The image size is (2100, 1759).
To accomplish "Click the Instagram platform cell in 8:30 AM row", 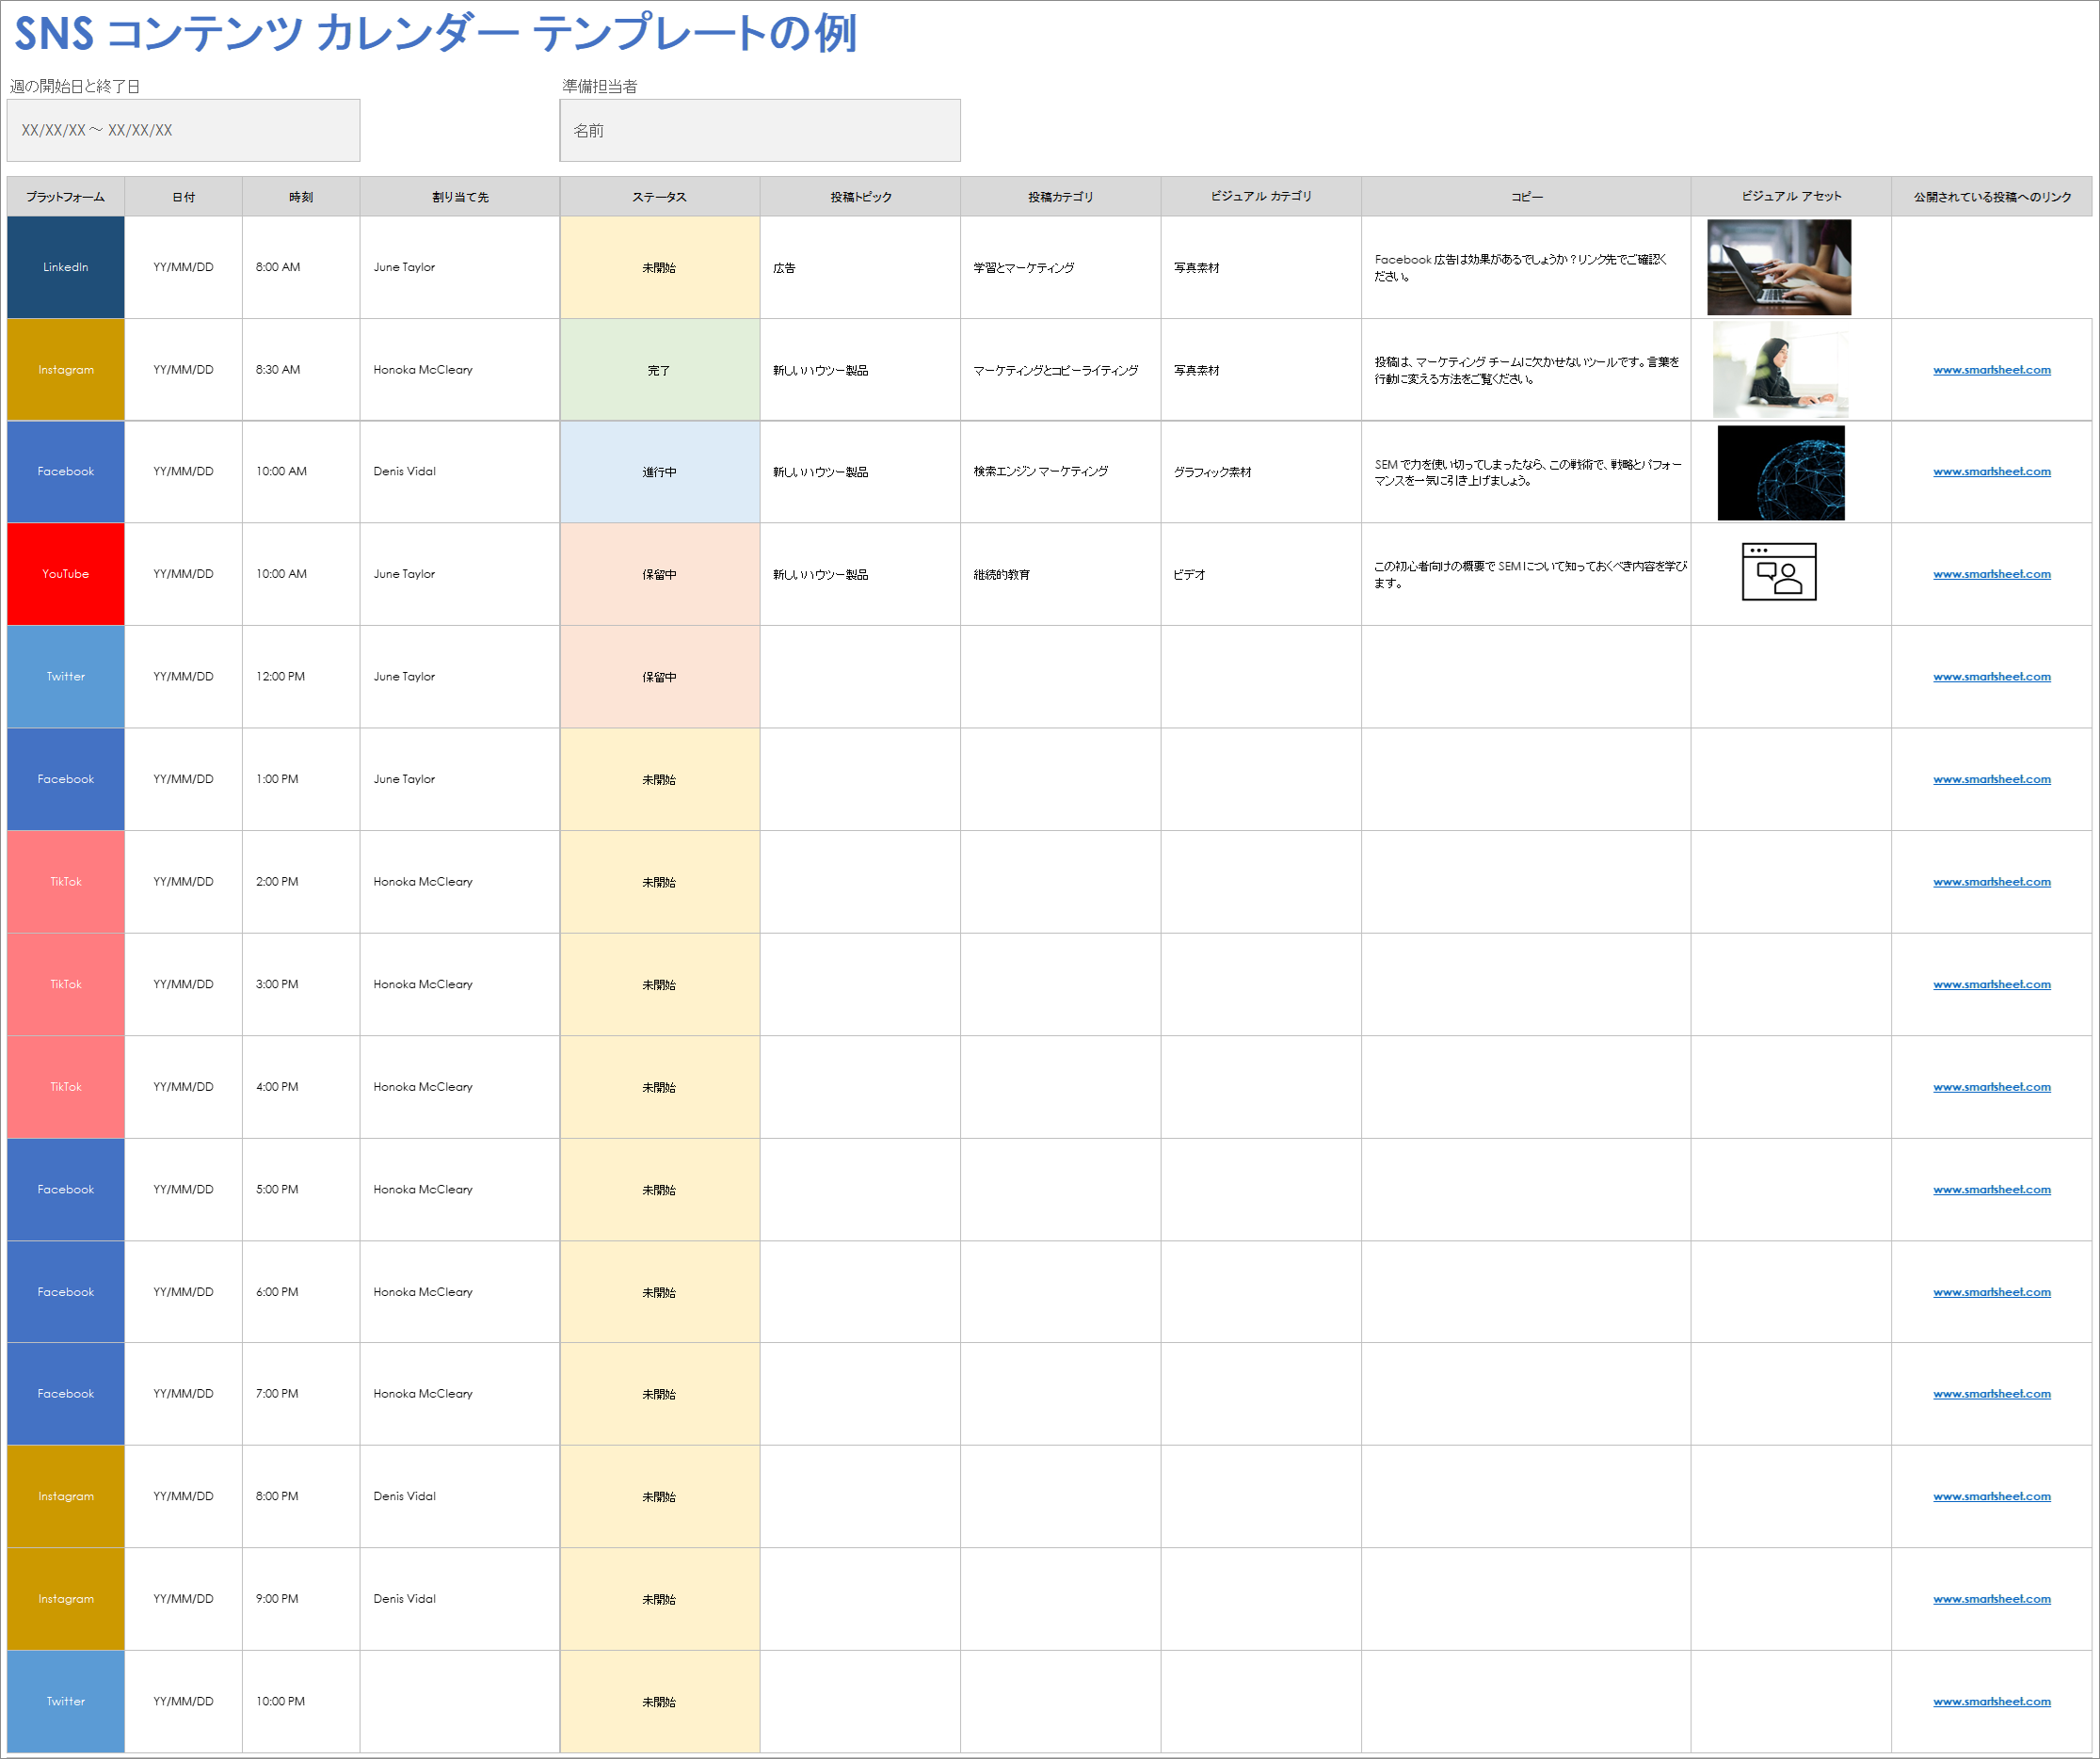I will (x=64, y=369).
